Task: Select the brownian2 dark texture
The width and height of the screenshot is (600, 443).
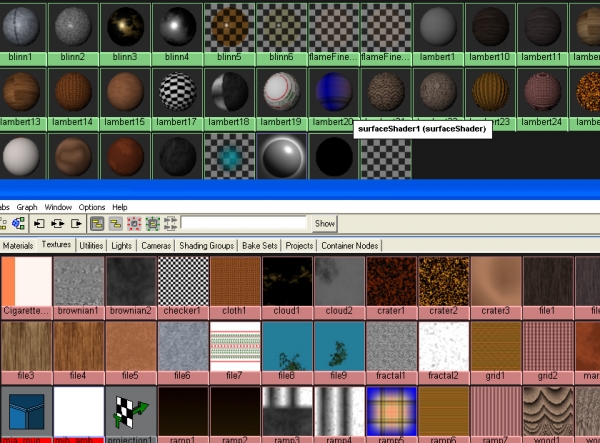Action: click(x=131, y=282)
